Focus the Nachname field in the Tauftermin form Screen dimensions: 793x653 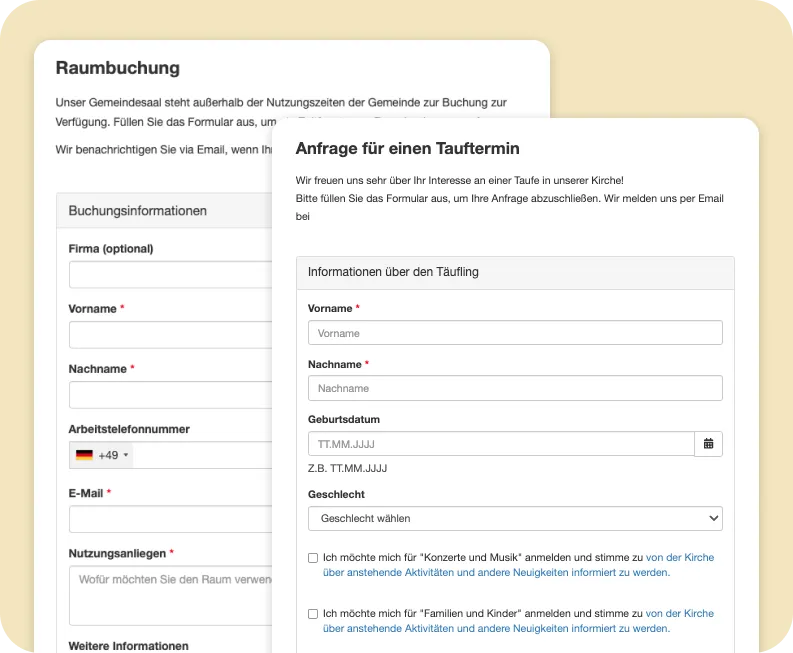click(515, 388)
